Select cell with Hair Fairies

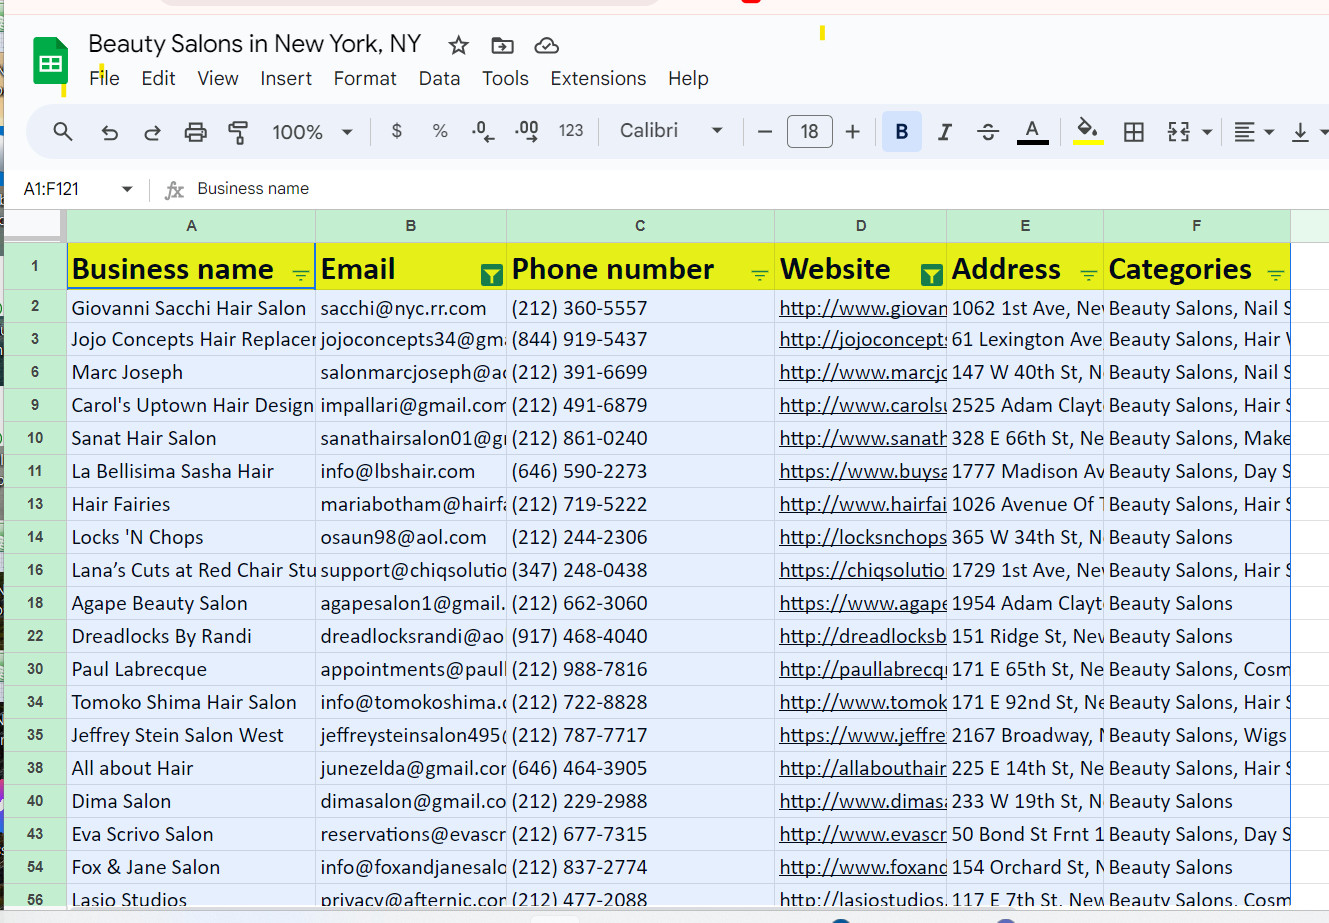(x=191, y=504)
